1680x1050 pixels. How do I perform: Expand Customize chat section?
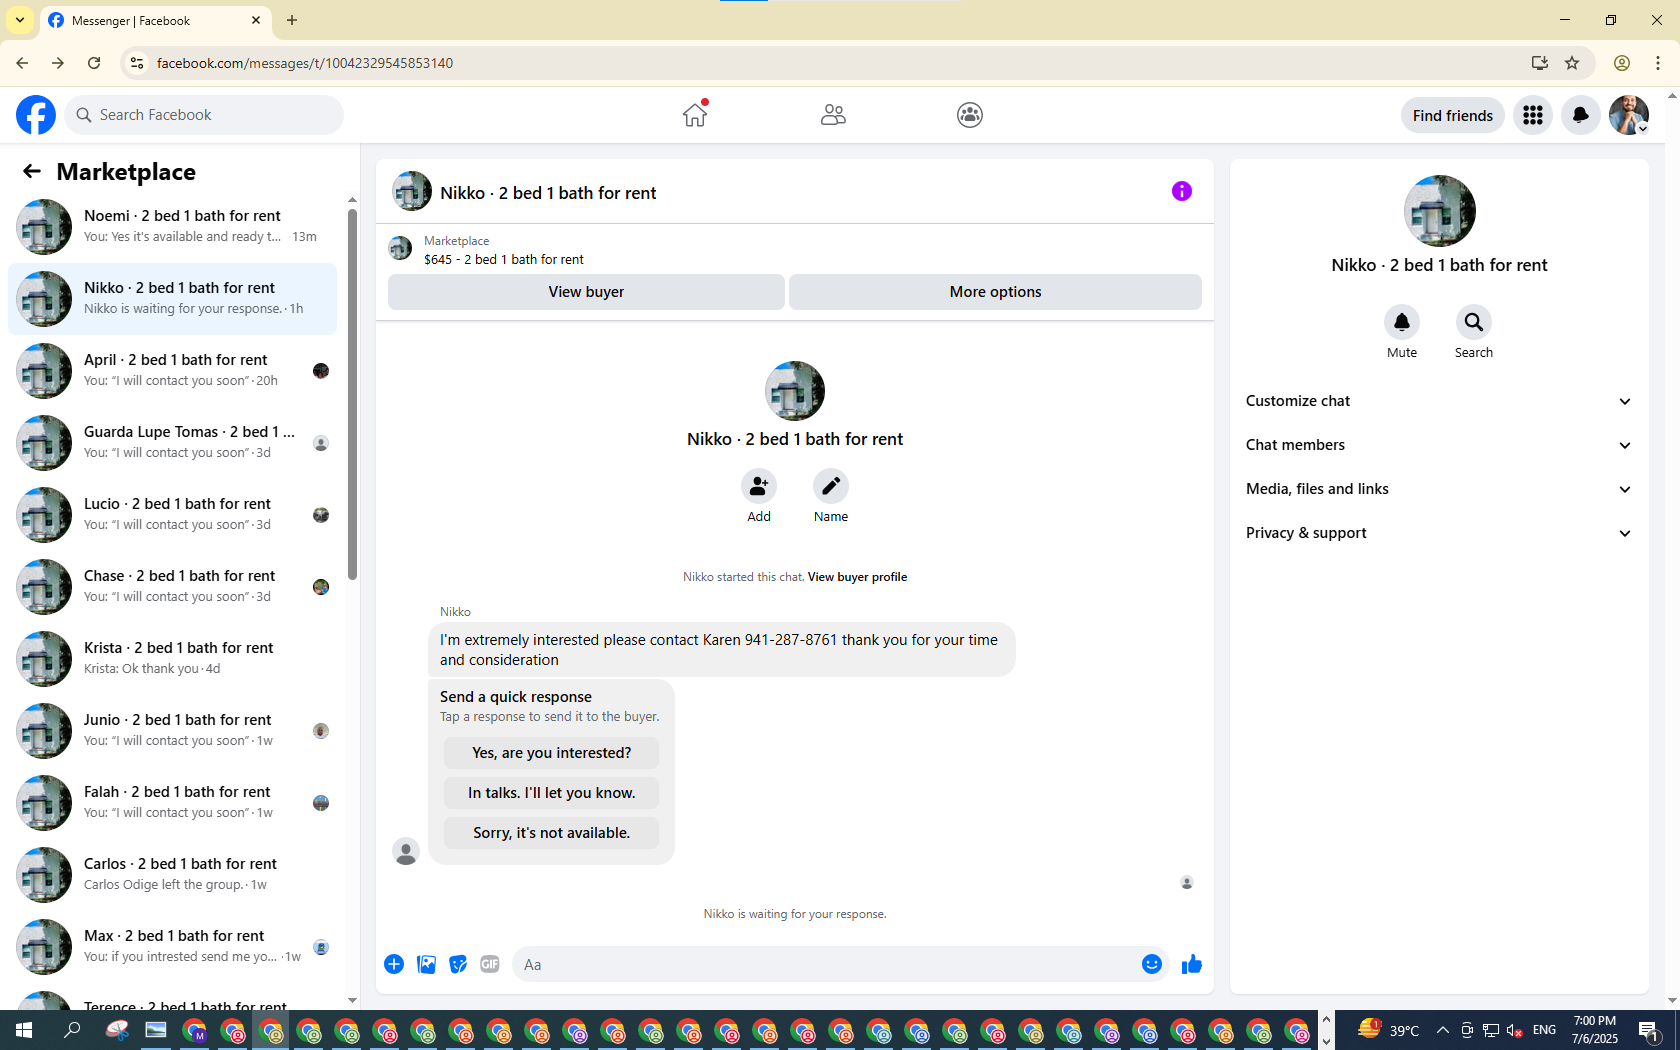tap(1439, 401)
